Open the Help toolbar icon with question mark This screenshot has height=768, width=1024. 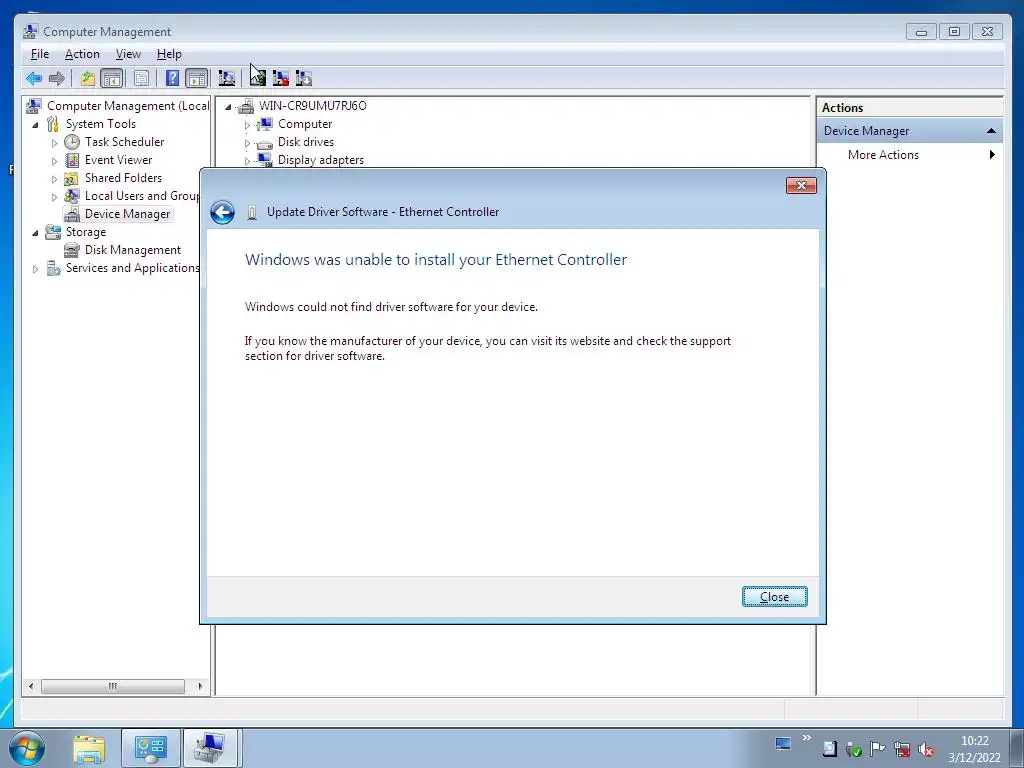(172, 78)
